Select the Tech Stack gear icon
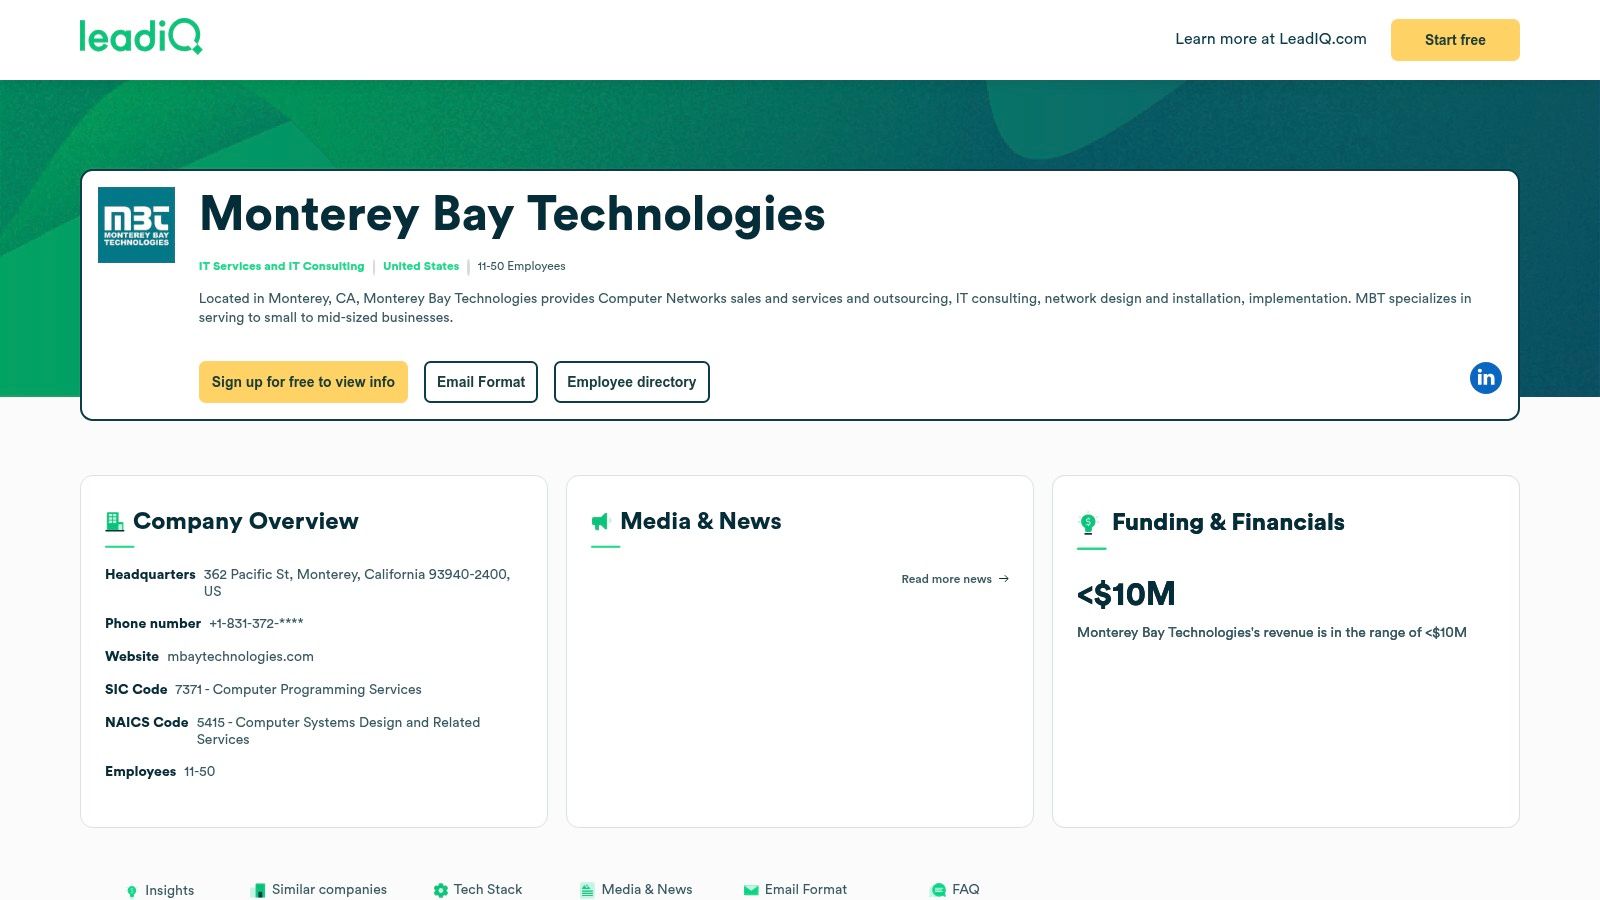This screenshot has height=900, width=1600. (441, 889)
